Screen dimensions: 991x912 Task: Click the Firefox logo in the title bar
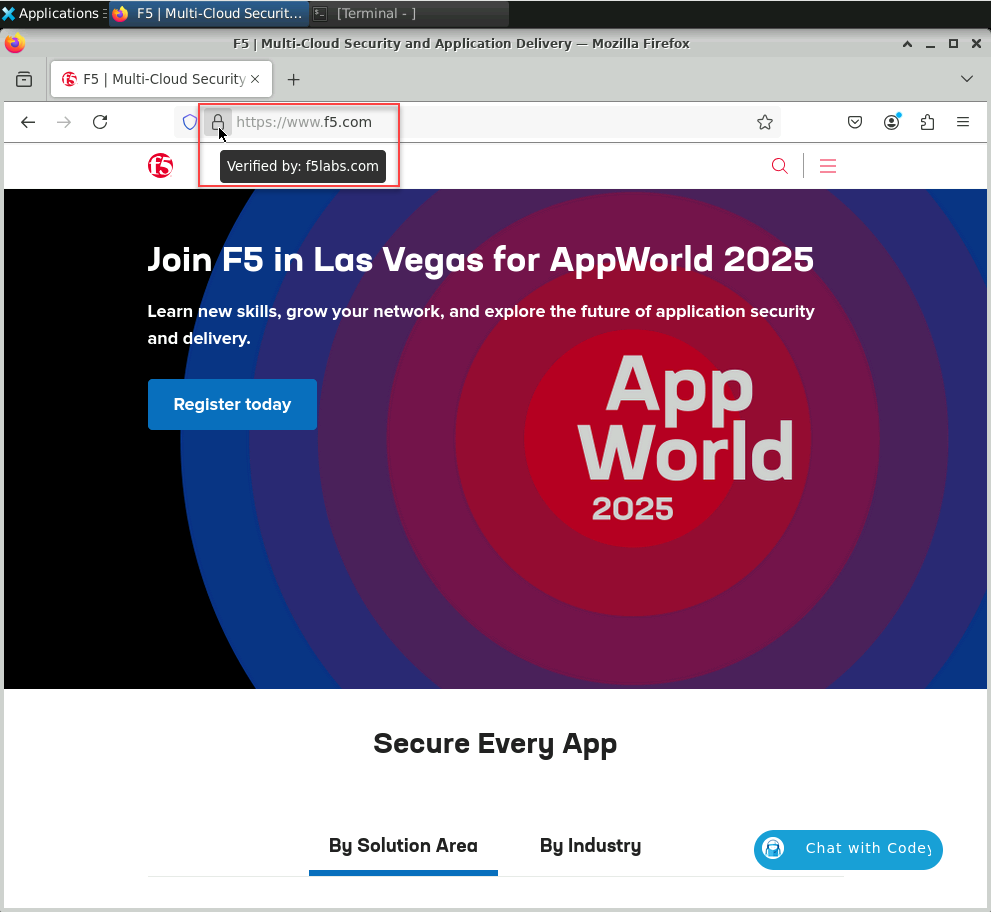[15, 43]
